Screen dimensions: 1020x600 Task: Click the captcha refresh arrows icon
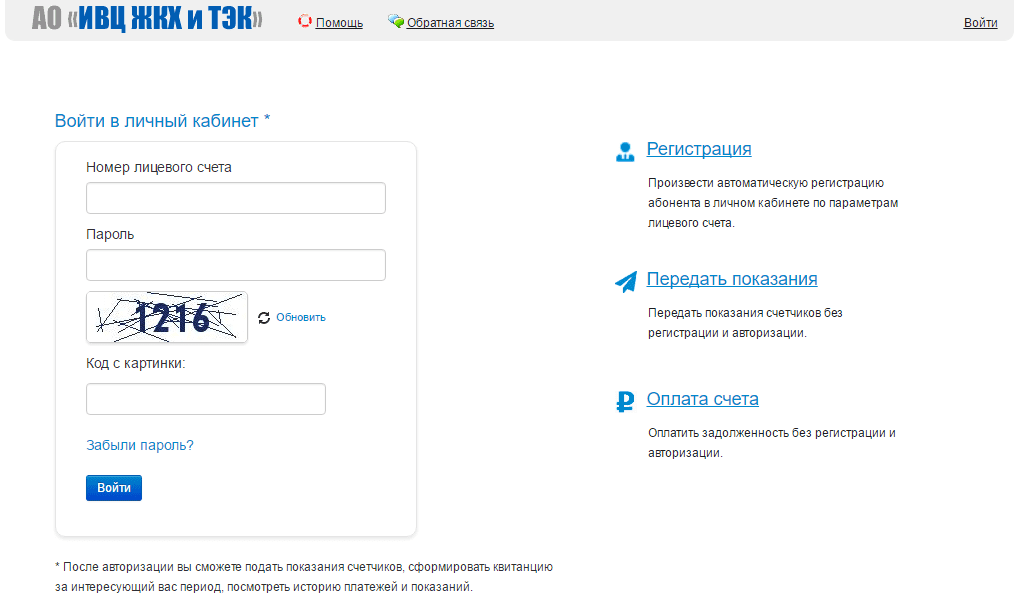pyautogui.click(x=264, y=318)
